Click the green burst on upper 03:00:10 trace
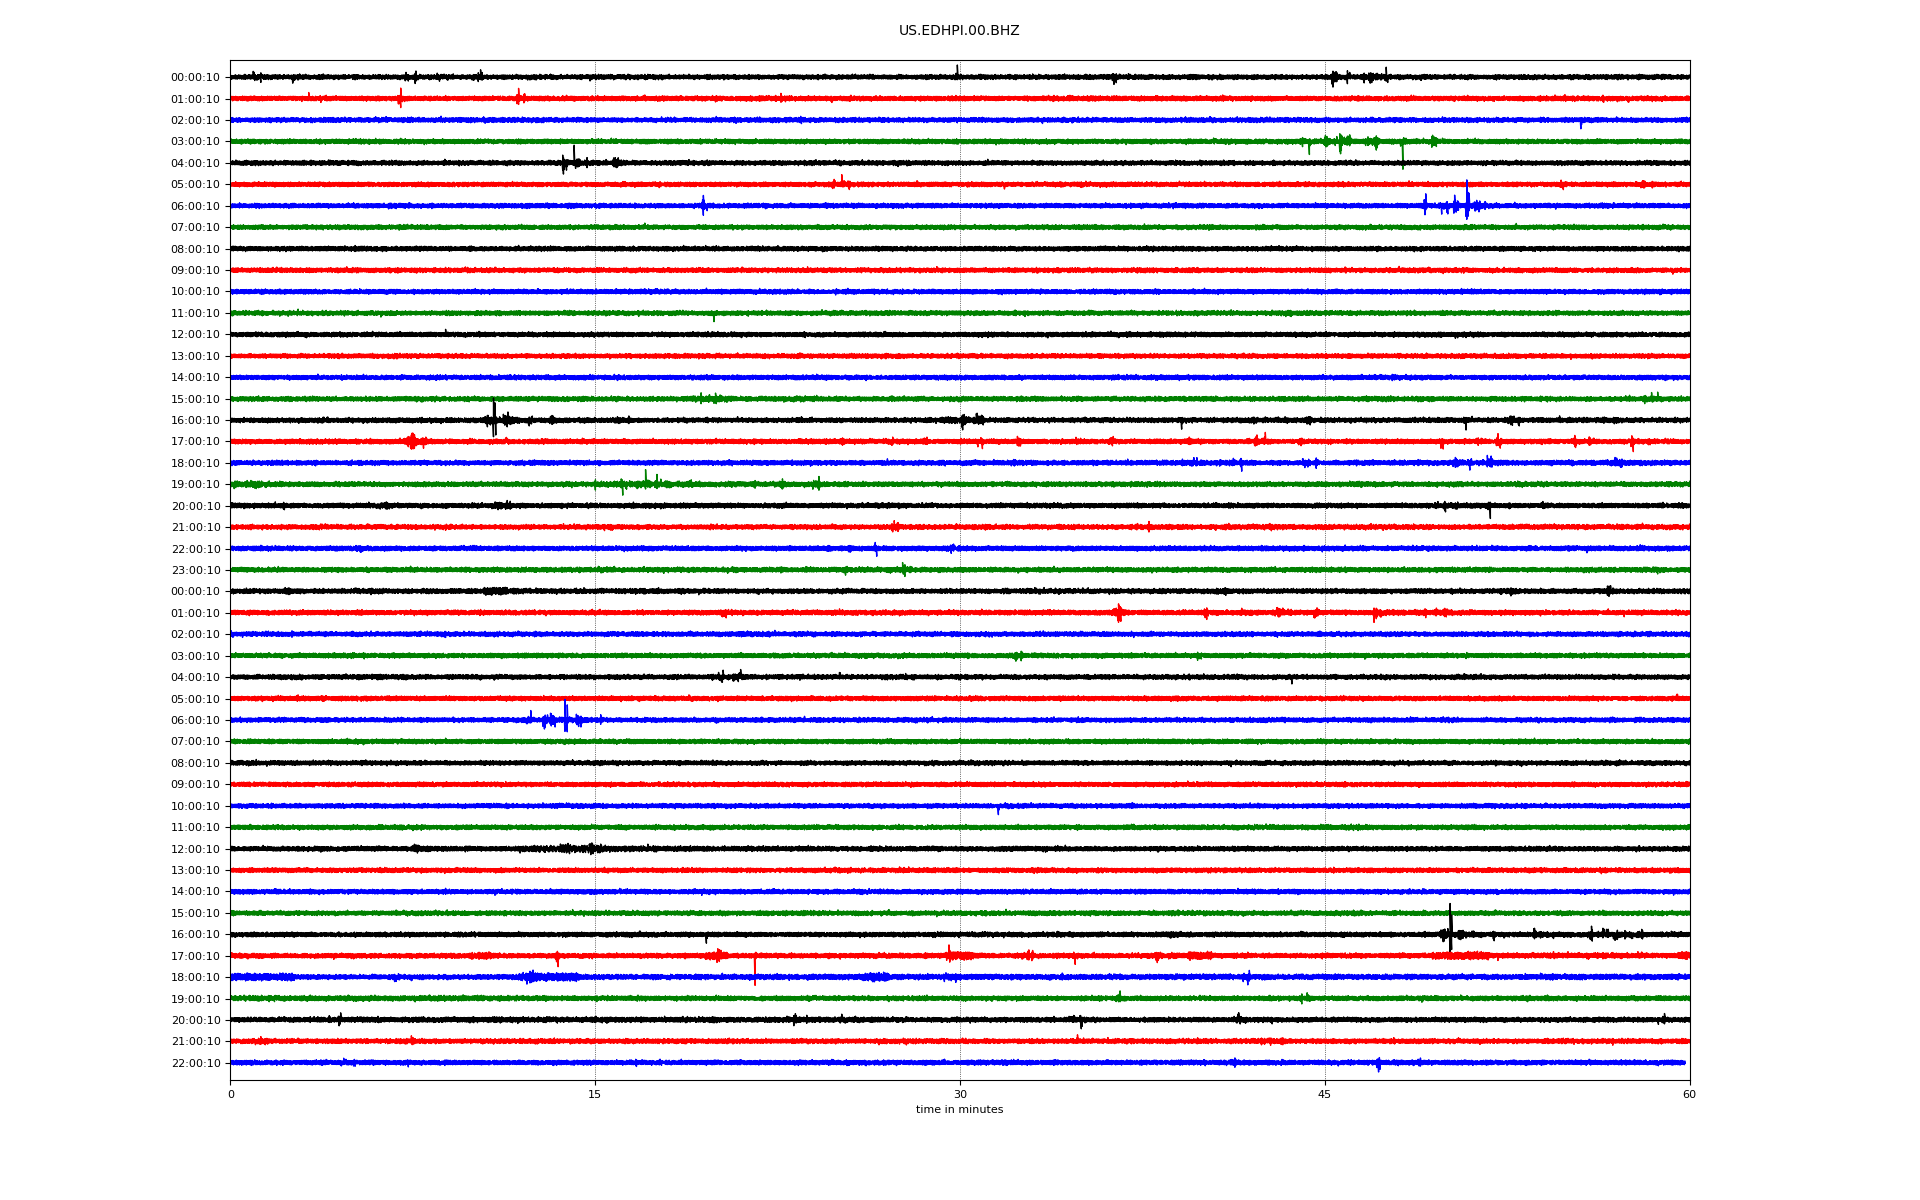 (1342, 142)
